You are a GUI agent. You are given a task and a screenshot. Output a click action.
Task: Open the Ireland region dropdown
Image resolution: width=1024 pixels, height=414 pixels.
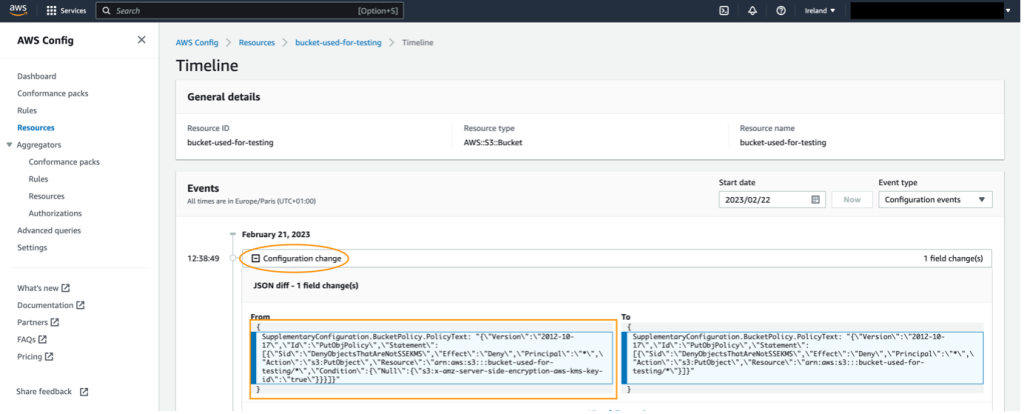(x=820, y=10)
